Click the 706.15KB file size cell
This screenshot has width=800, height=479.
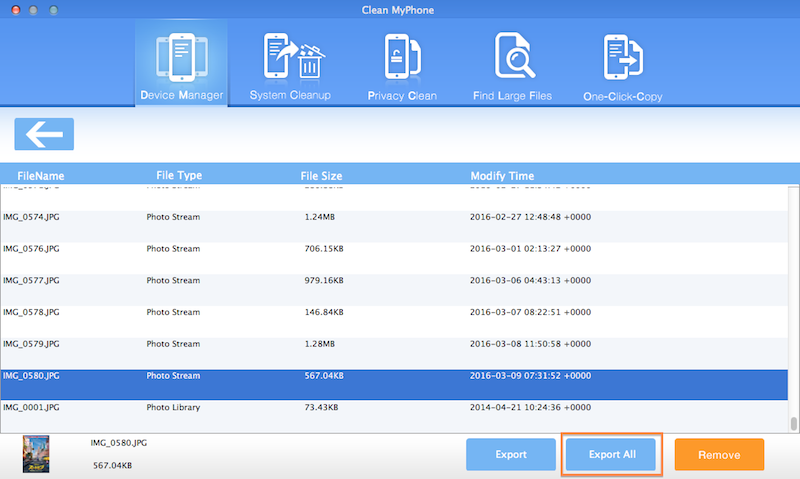click(x=324, y=248)
